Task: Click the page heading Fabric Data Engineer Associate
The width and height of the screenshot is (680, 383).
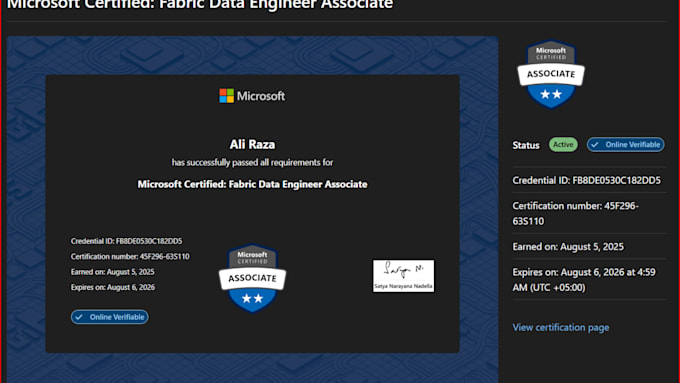Action: (200, 4)
